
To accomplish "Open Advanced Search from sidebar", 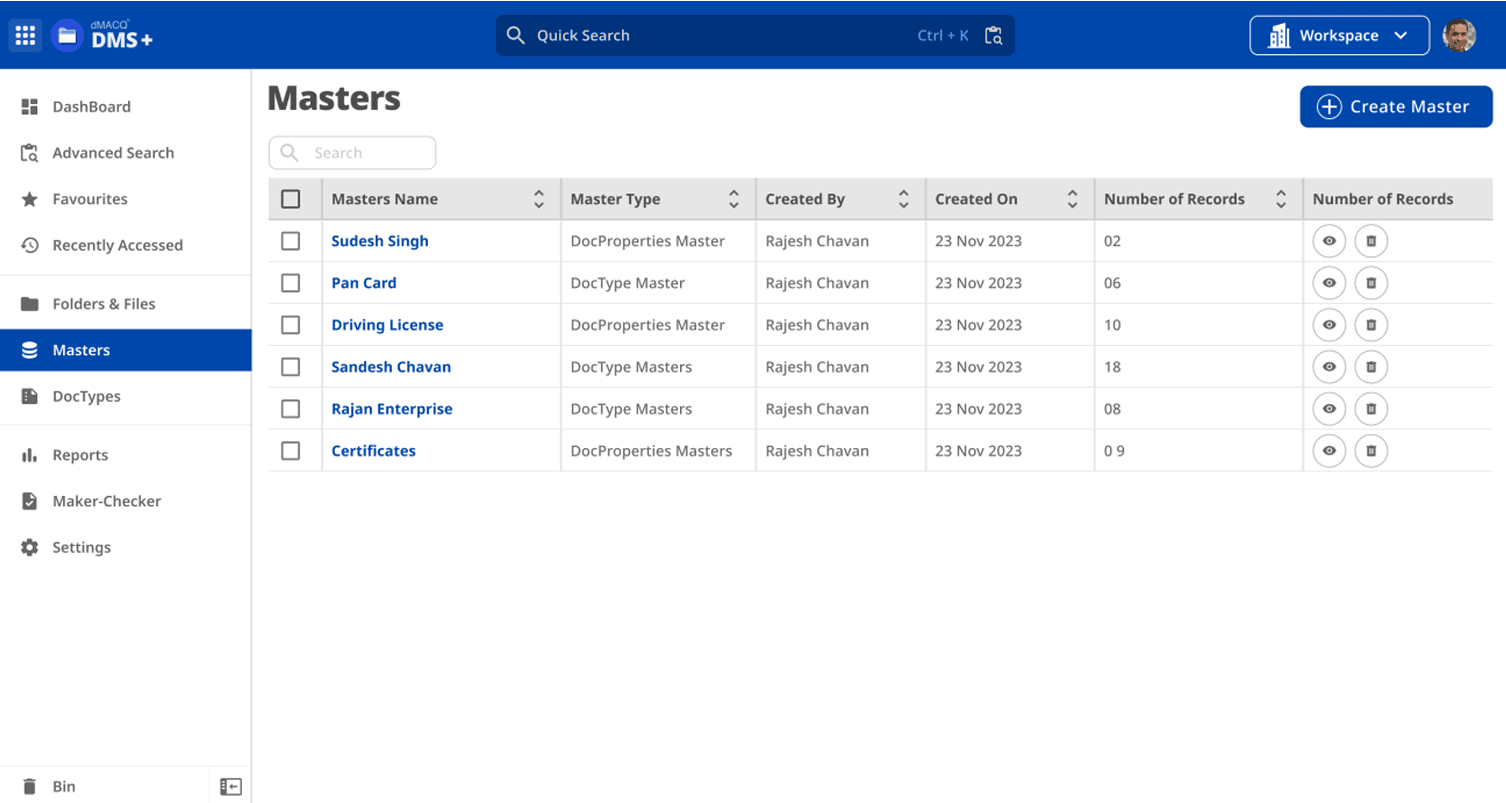I will tap(126, 153).
